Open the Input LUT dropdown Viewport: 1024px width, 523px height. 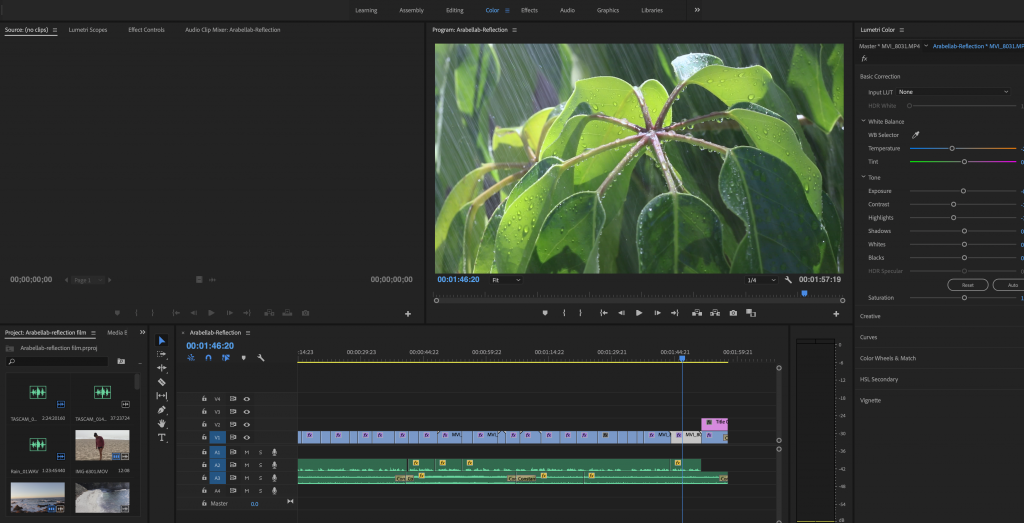[x=953, y=92]
